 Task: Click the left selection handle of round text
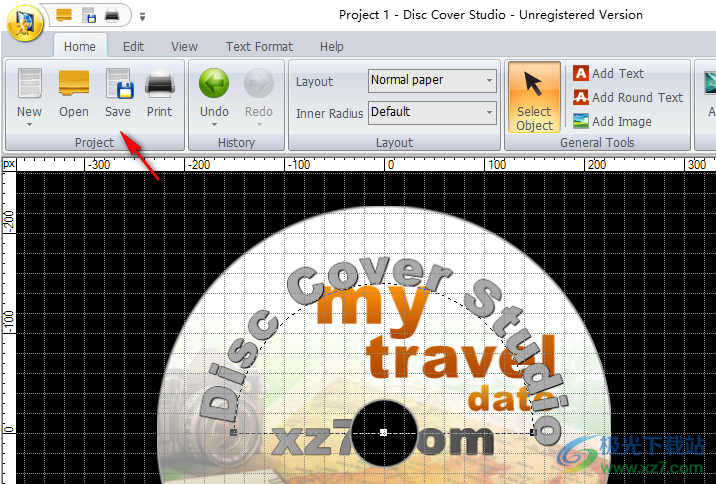point(234,432)
